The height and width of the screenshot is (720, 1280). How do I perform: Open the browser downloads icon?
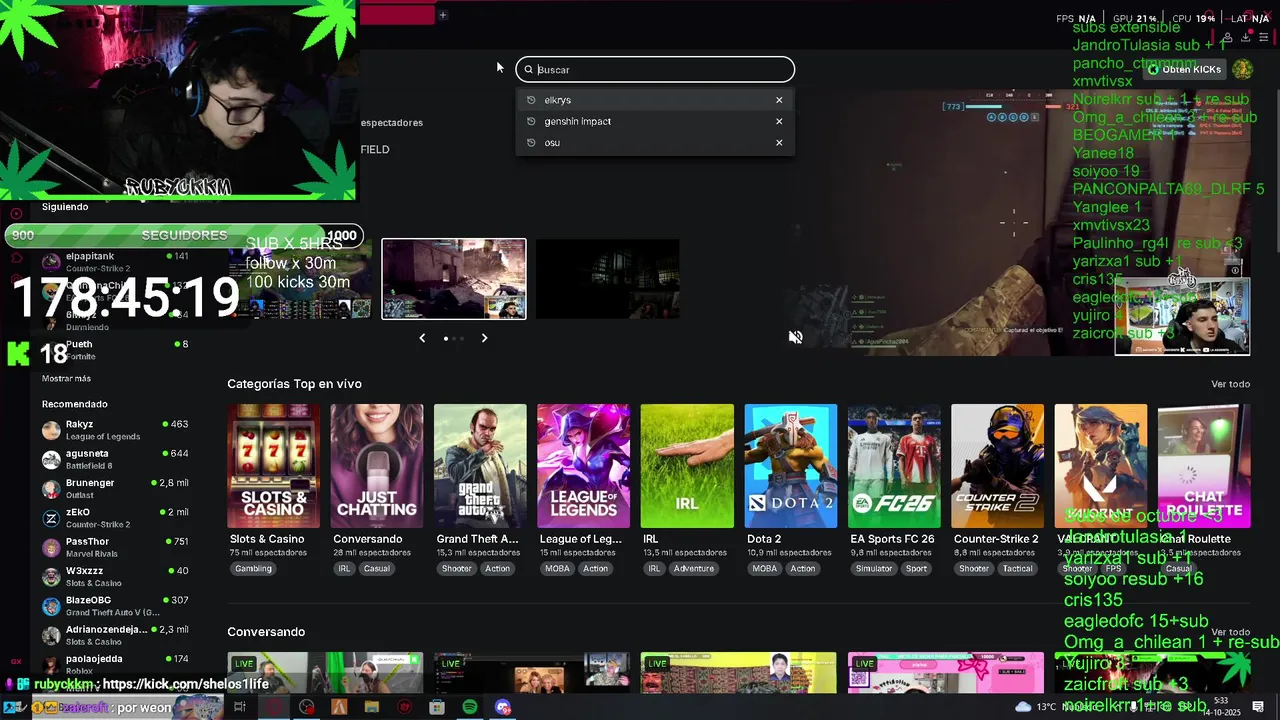tap(1246, 37)
